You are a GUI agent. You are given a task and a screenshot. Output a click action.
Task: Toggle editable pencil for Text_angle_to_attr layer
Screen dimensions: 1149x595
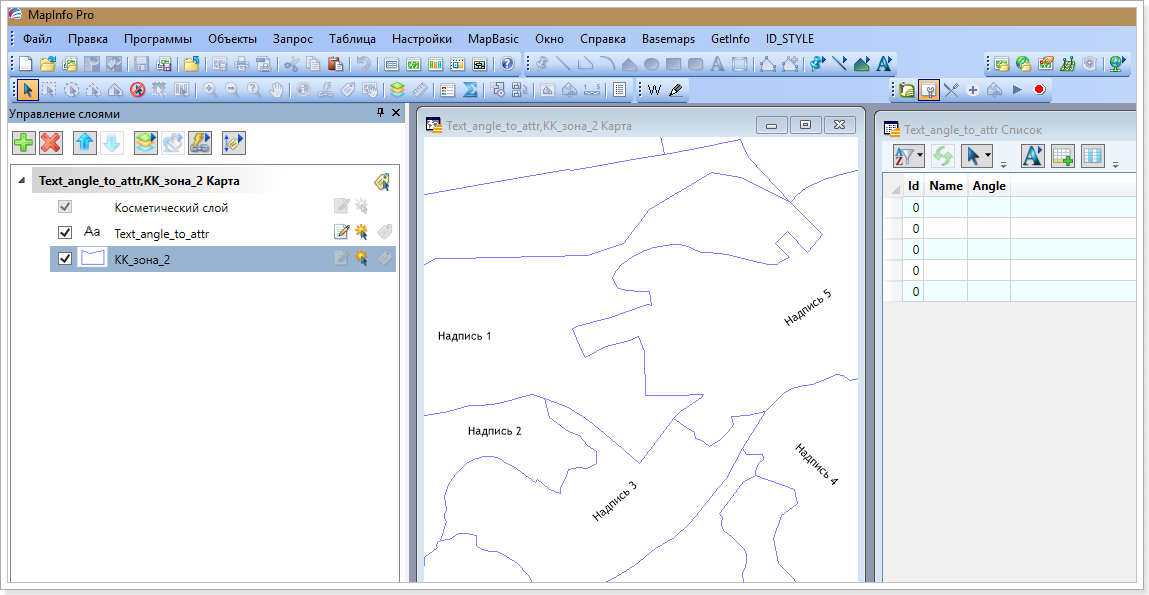(x=341, y=233)
